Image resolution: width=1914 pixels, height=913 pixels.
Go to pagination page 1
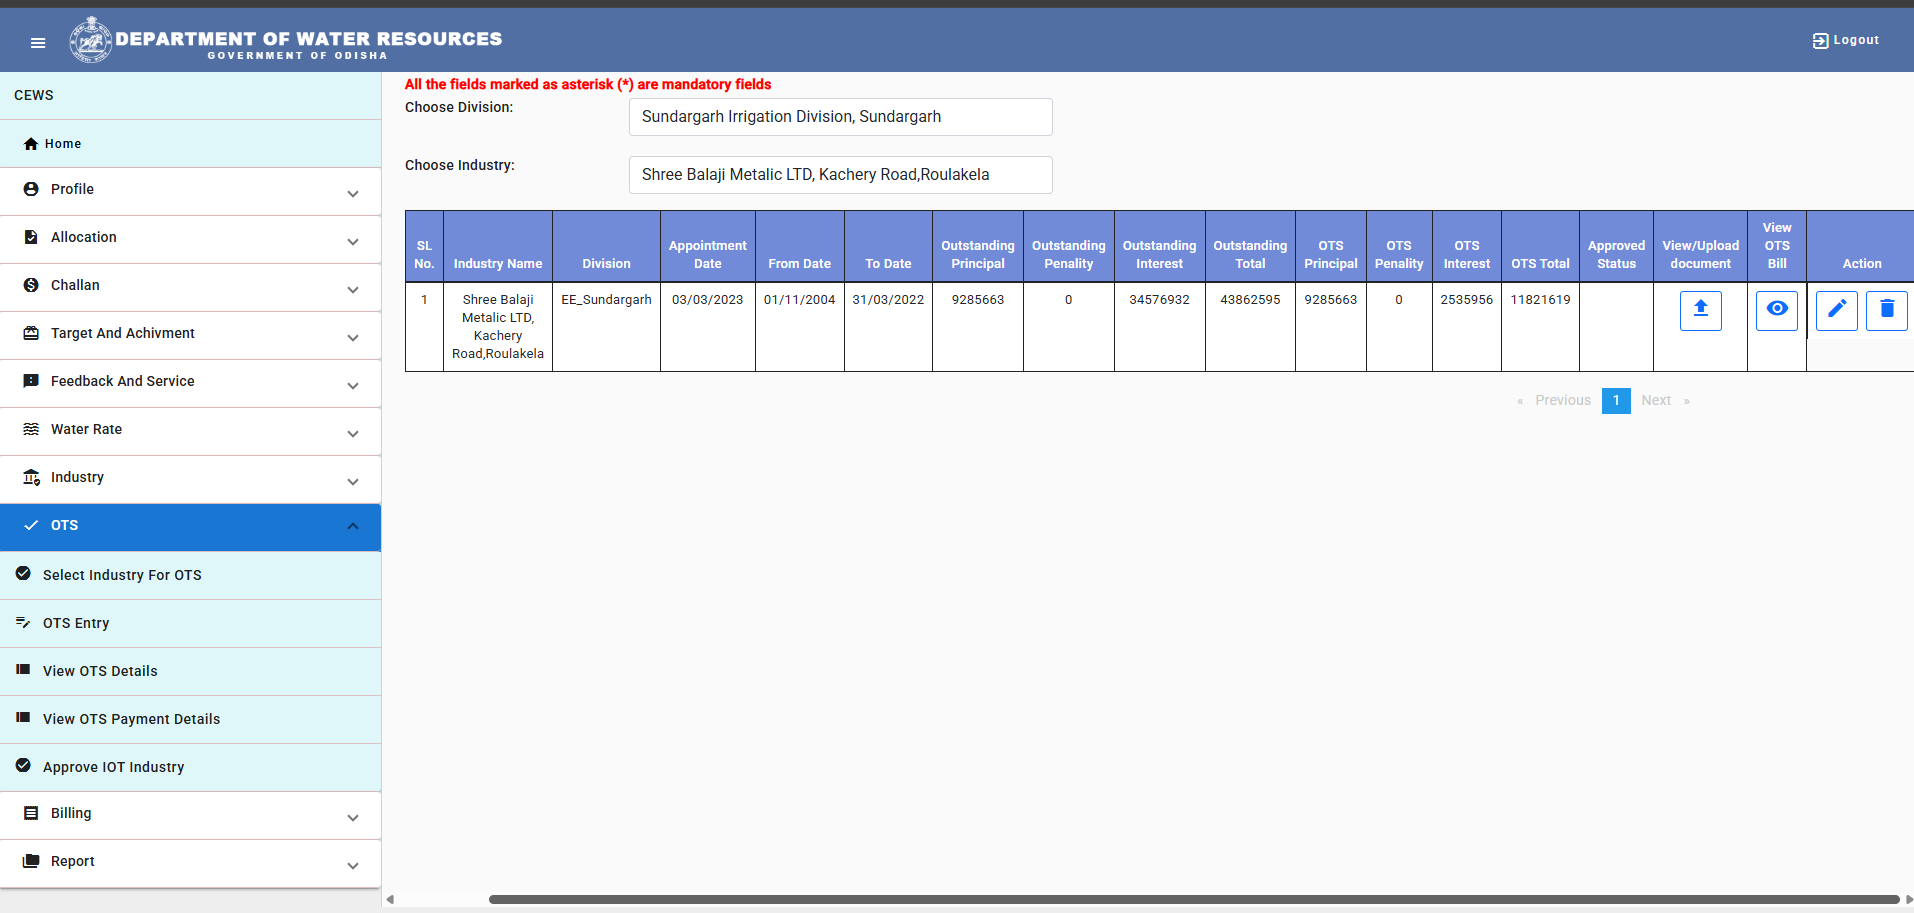click(x=1616, y=401)
